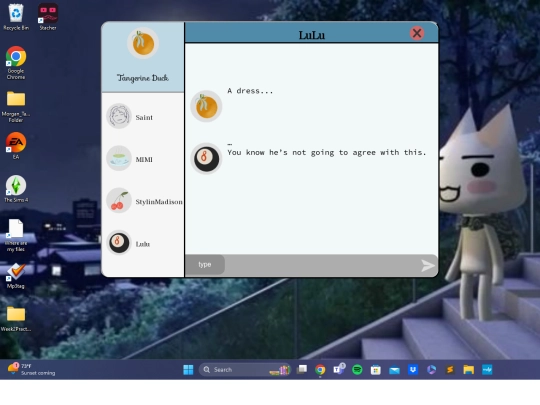Open the Dropbox taskbar icon

pyautogui.click(x=413, y=370)
